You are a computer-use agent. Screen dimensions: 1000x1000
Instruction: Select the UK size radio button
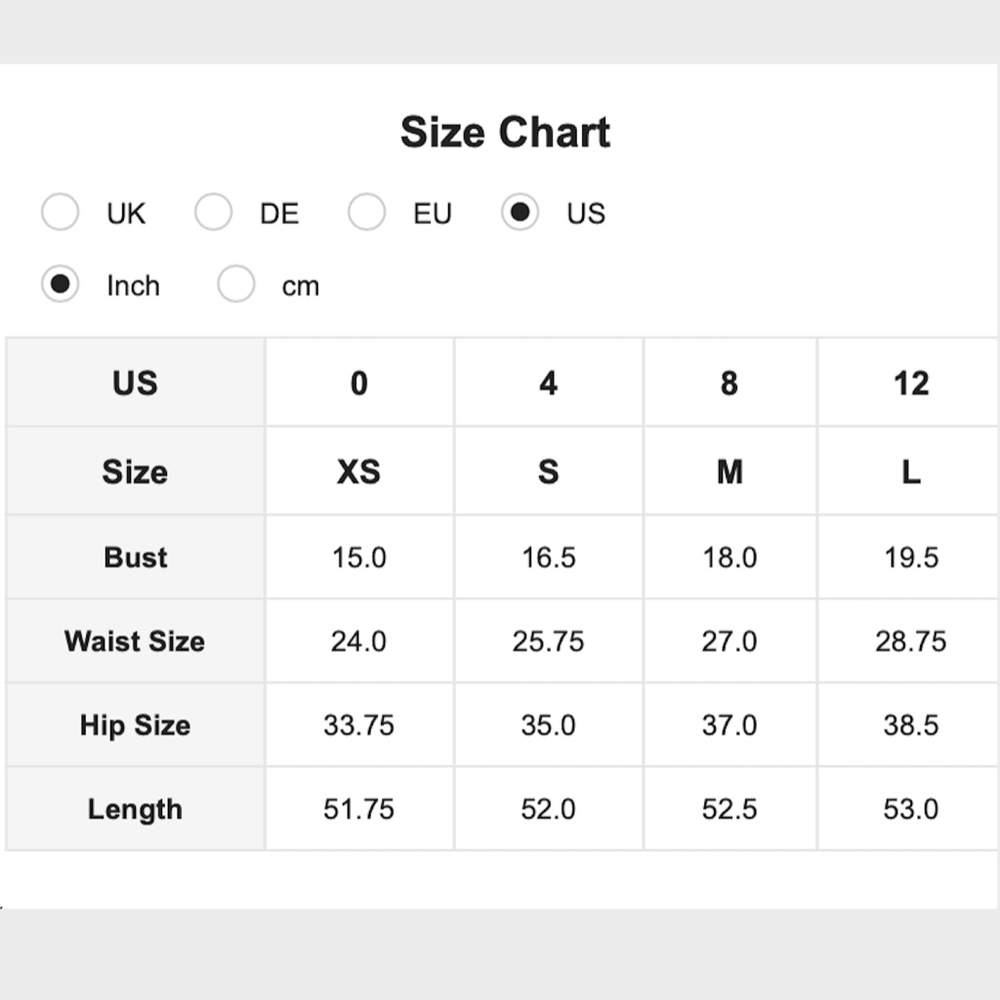(x=60, y=212)
